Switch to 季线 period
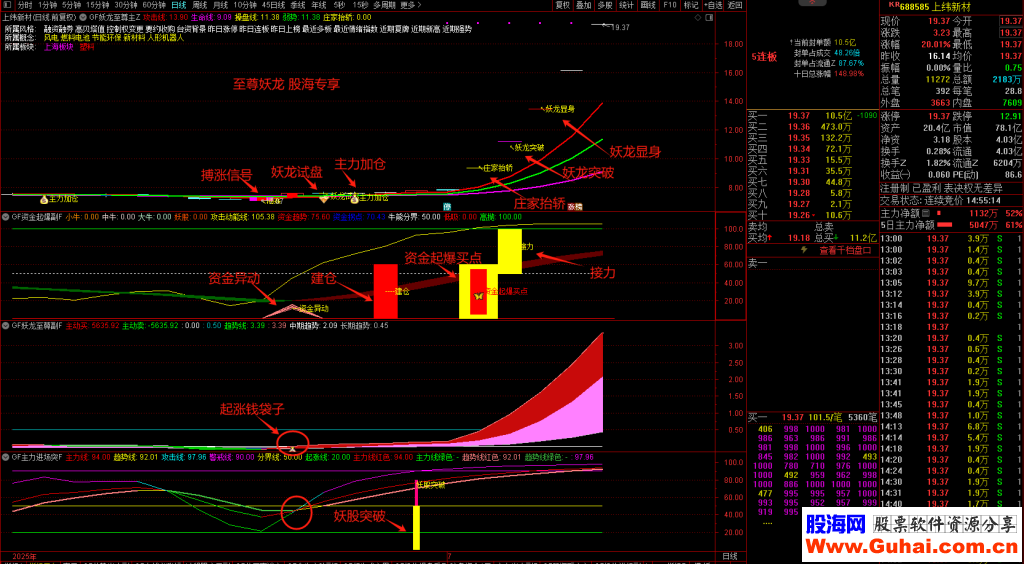This screenshot has width=1024, height=564. pyautogui.click(x=297, y=5)
